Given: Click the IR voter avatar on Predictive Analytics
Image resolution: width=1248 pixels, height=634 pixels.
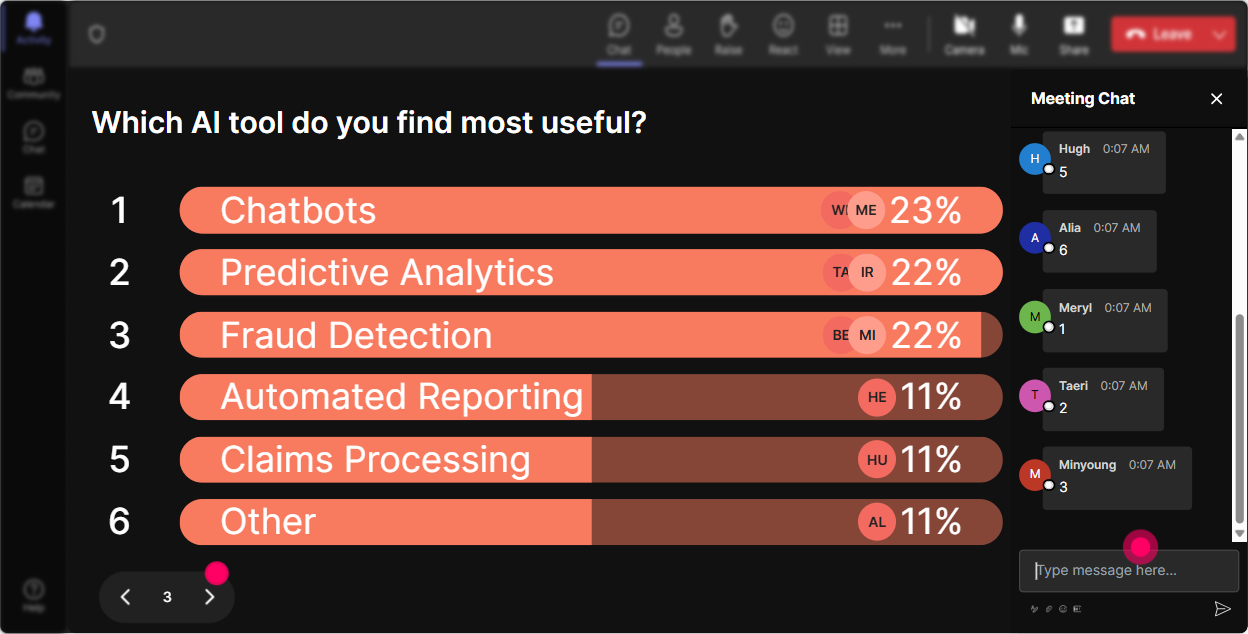Looking at the screenshot, I should pyautogui.click(x=867, y=273).
